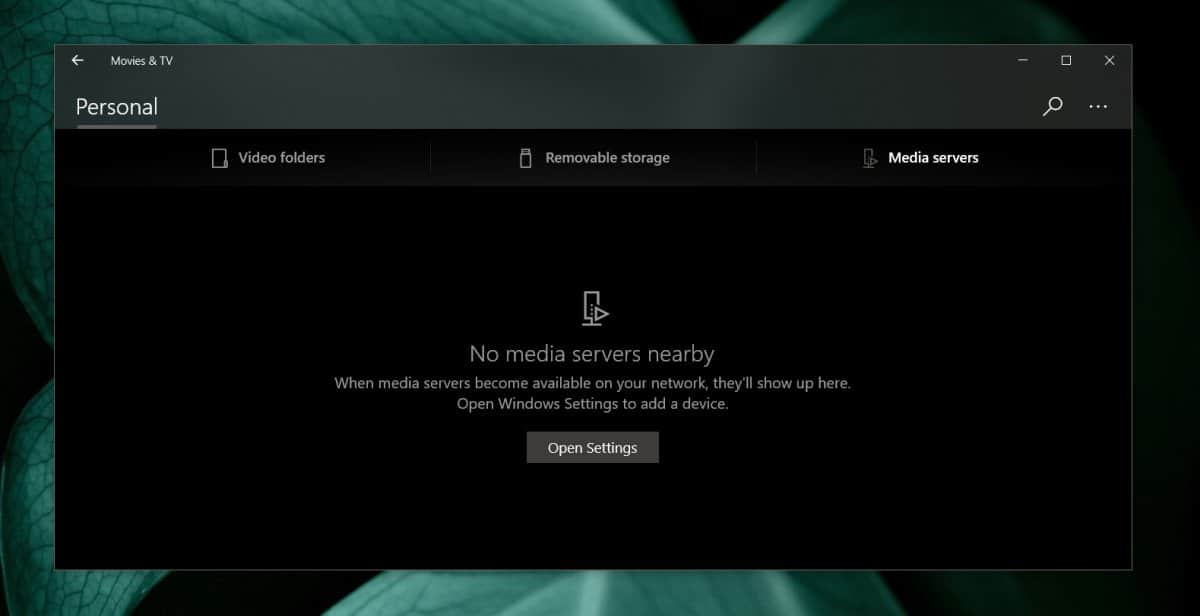
Task: Switch to Video folders tab
Action: pos(268,158)
